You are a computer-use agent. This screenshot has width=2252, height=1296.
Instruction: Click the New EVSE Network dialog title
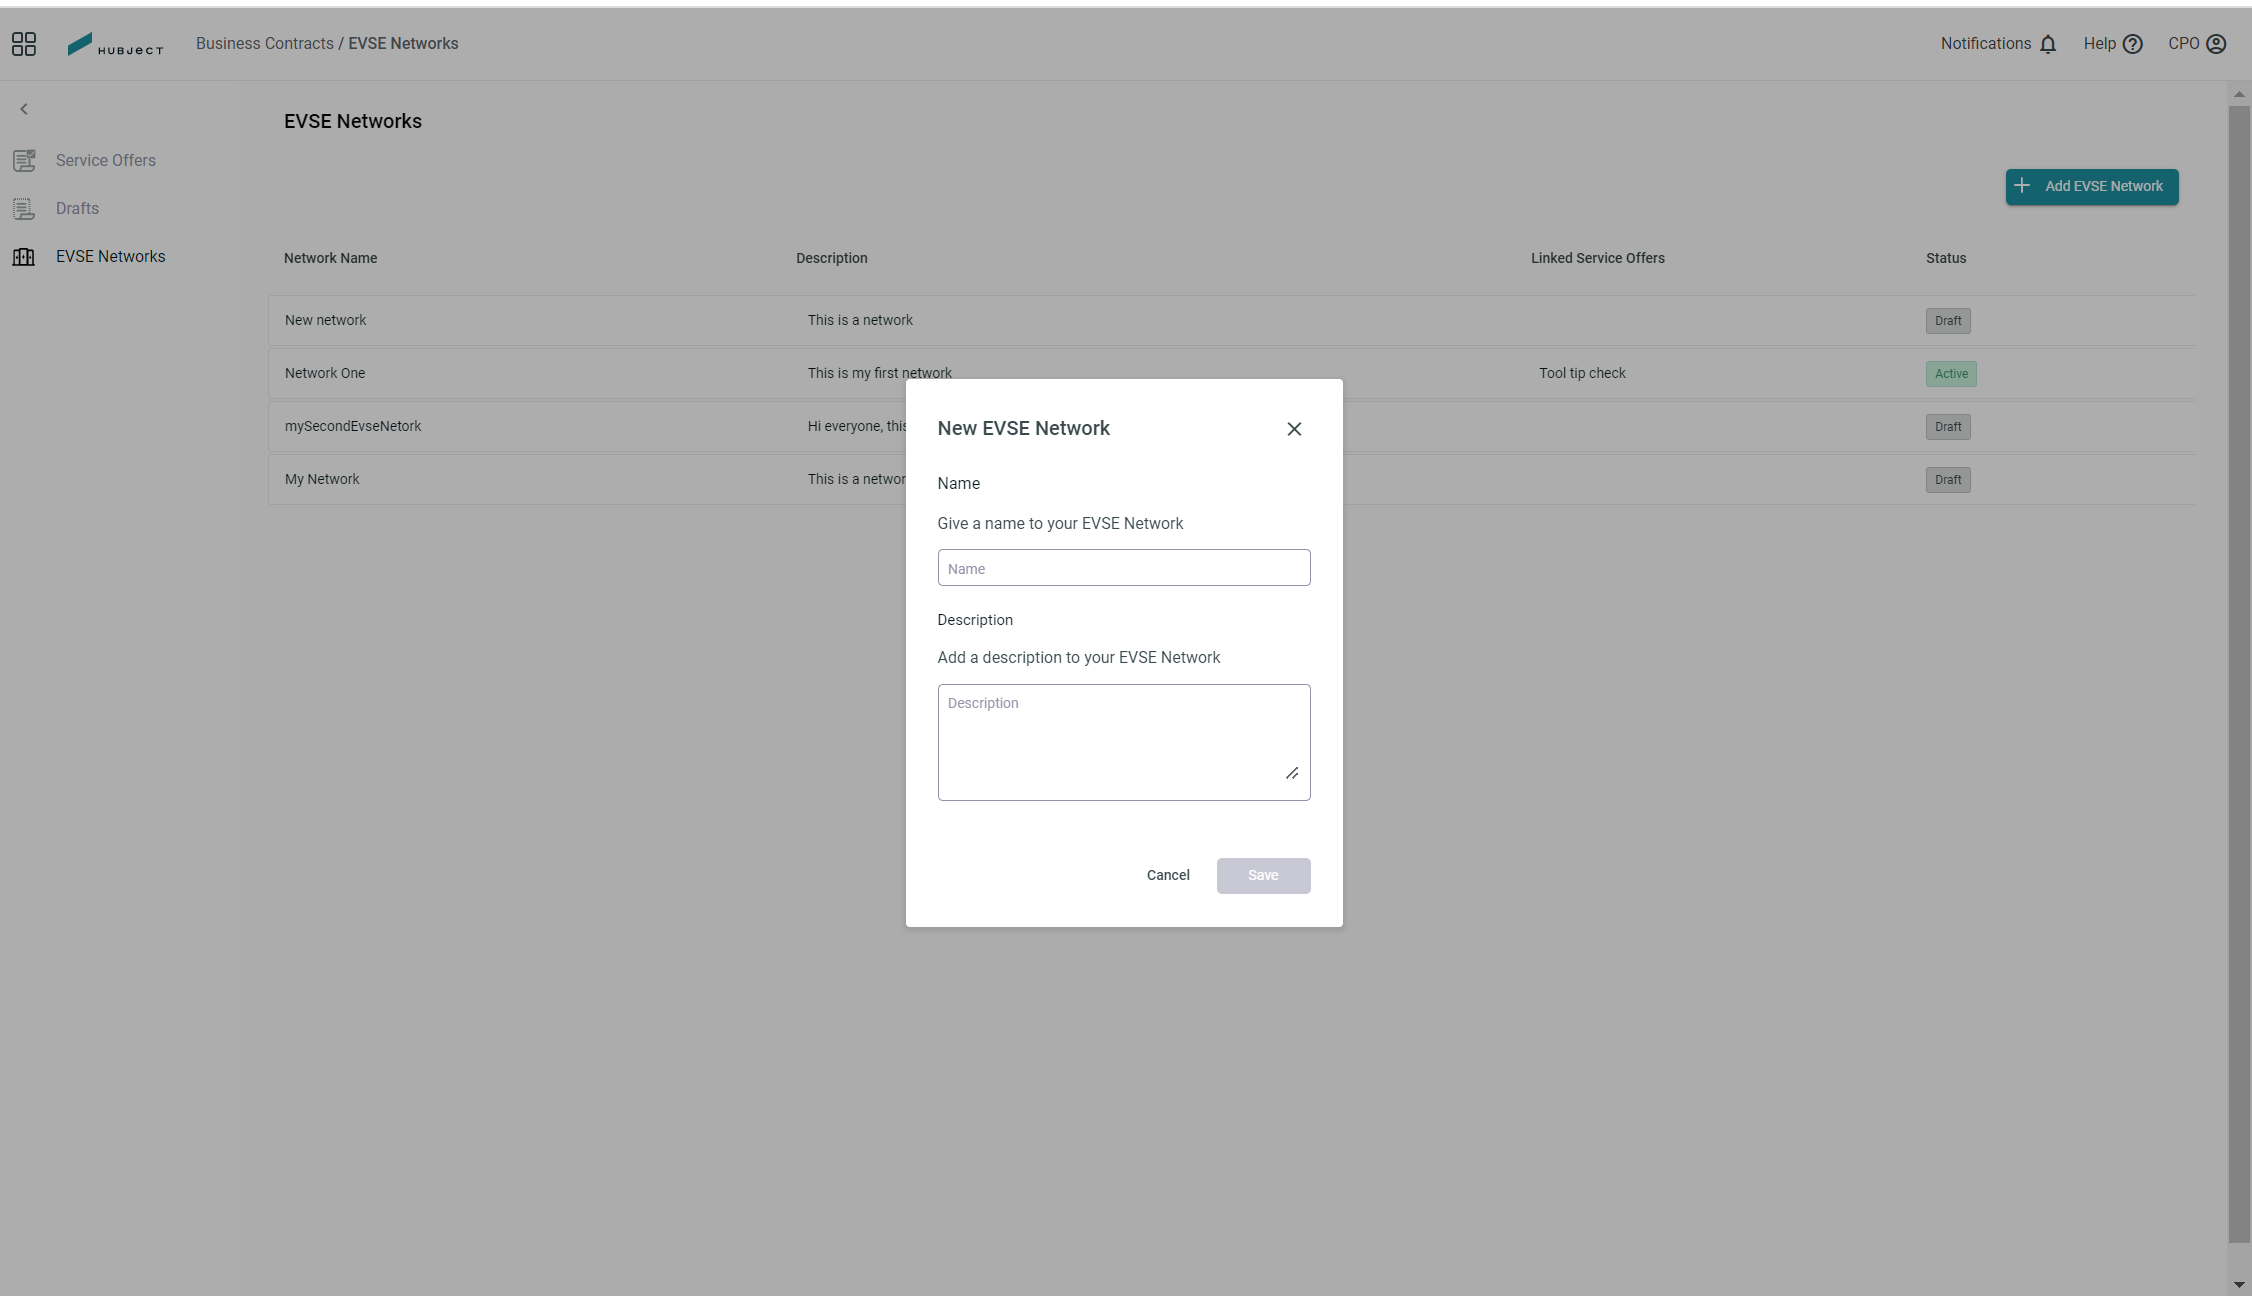[x=1024, y=428]
